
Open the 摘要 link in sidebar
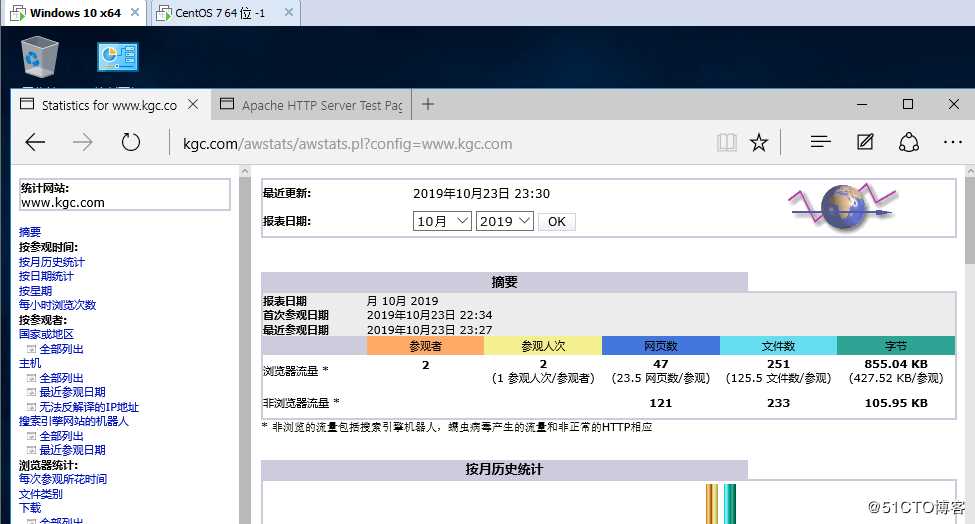click(30, 232)
